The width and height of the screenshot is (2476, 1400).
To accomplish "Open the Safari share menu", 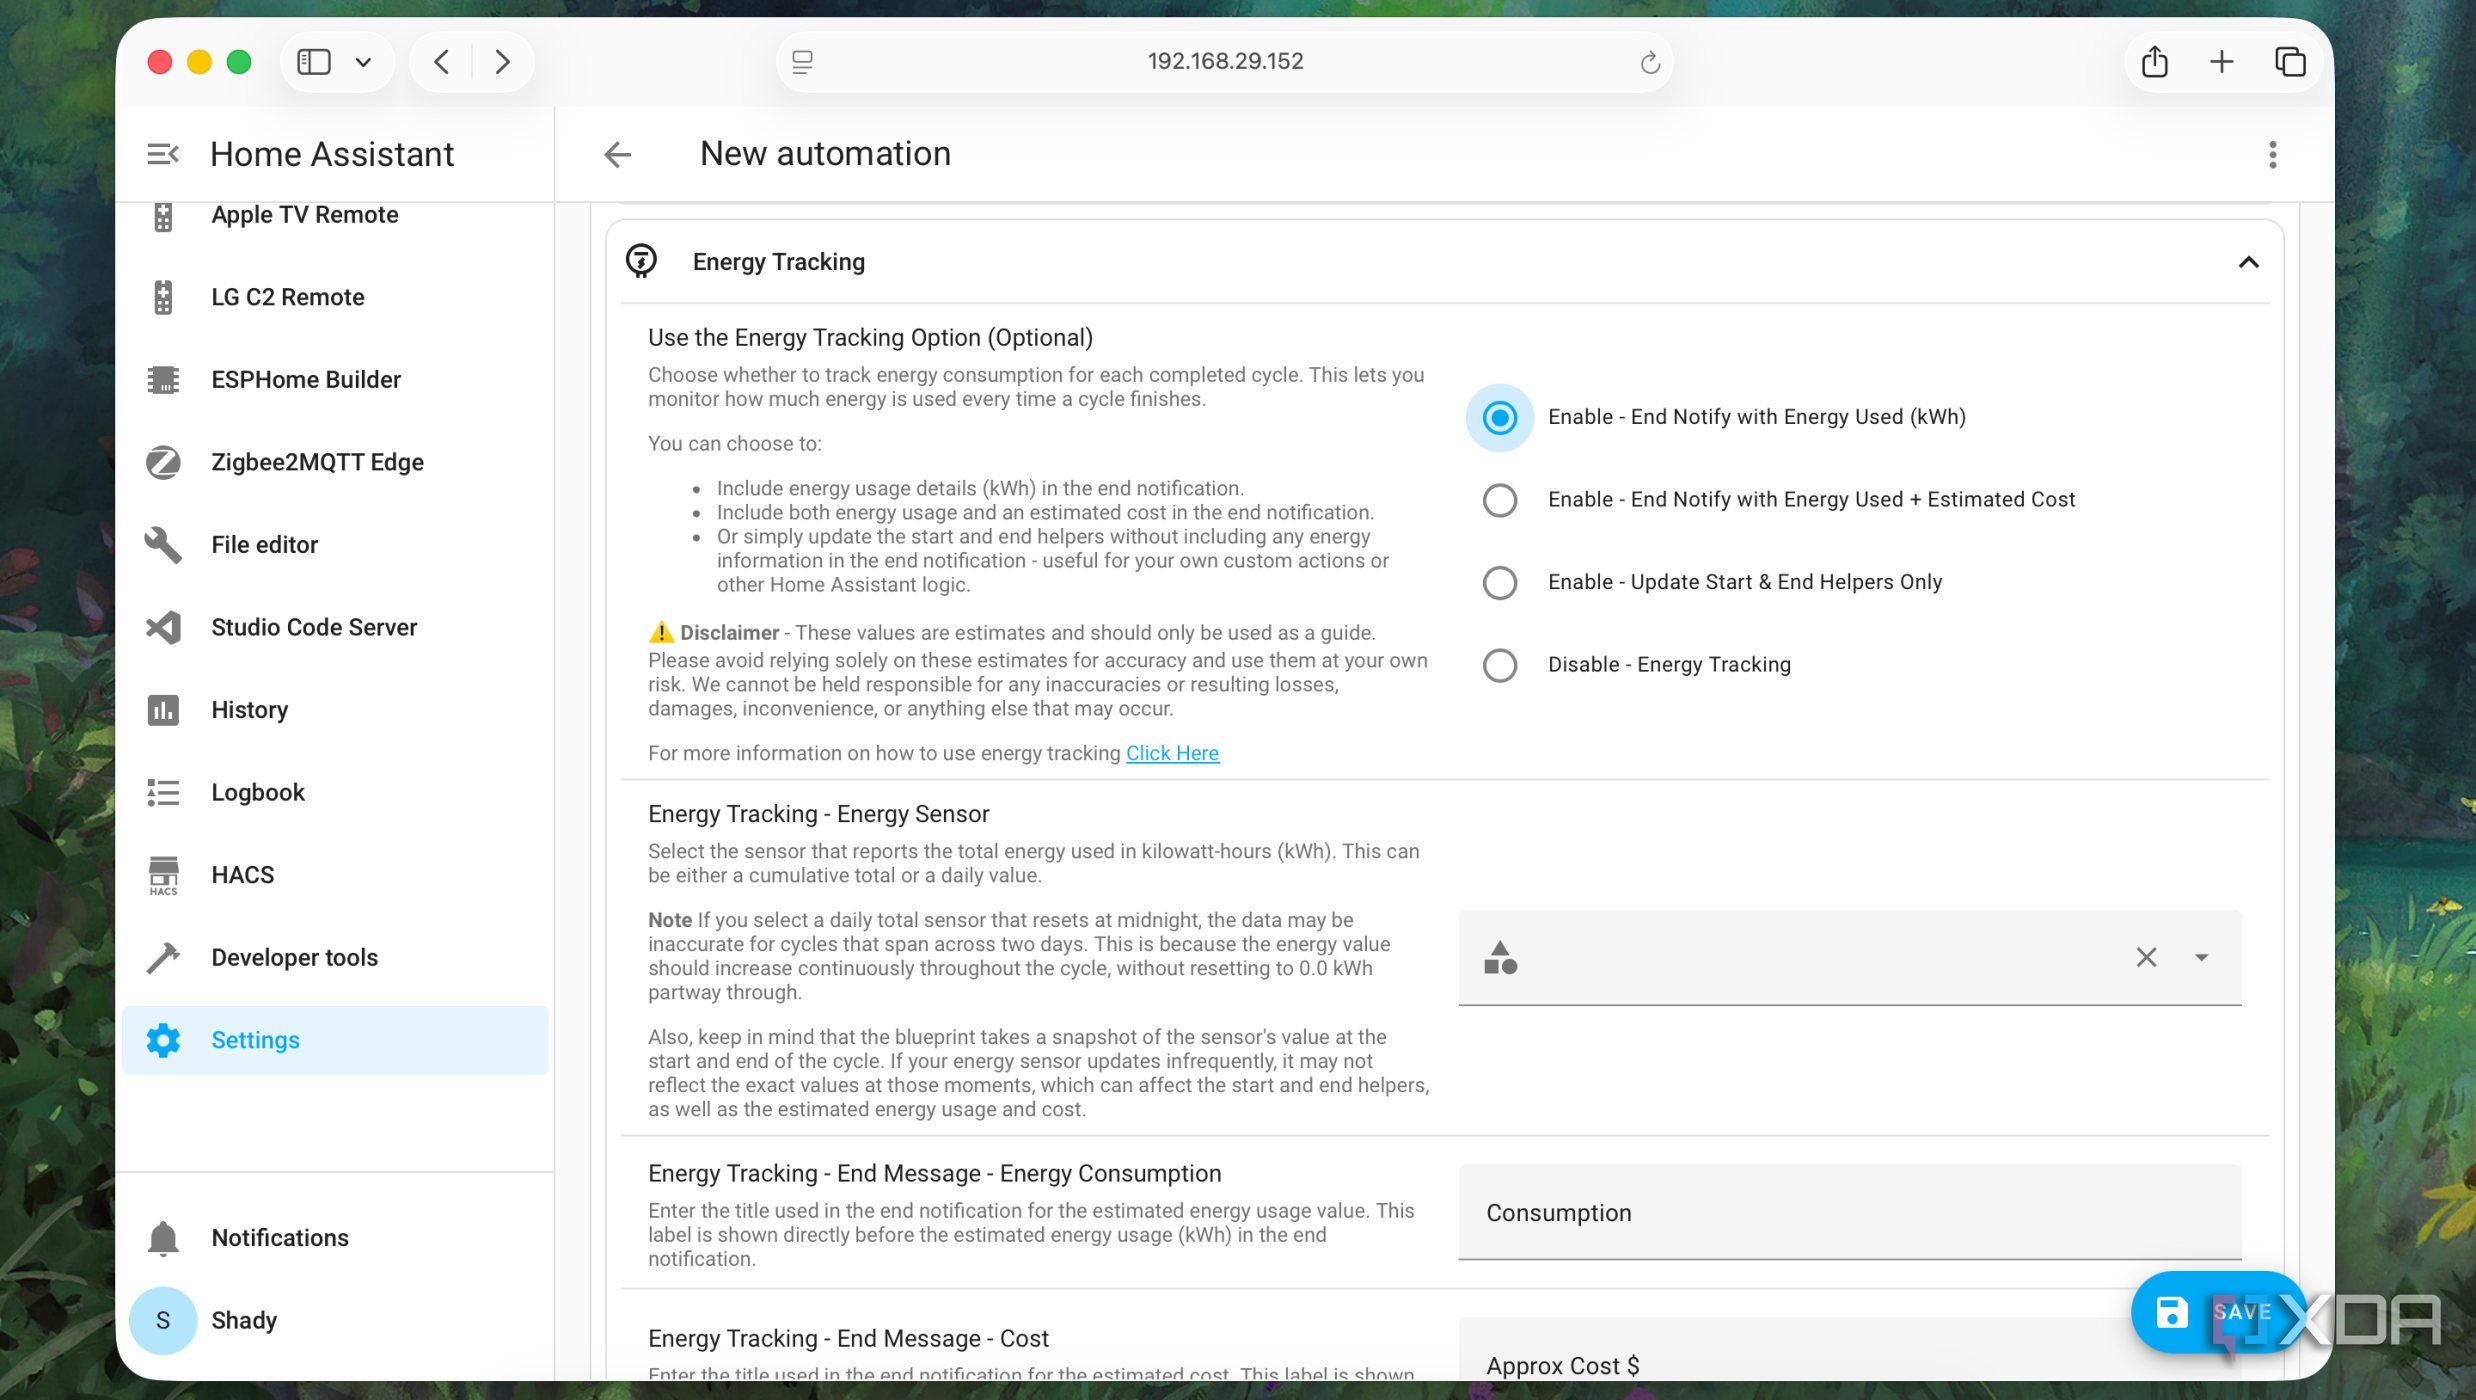I will pyautogui.click(x=2155, y=62).
